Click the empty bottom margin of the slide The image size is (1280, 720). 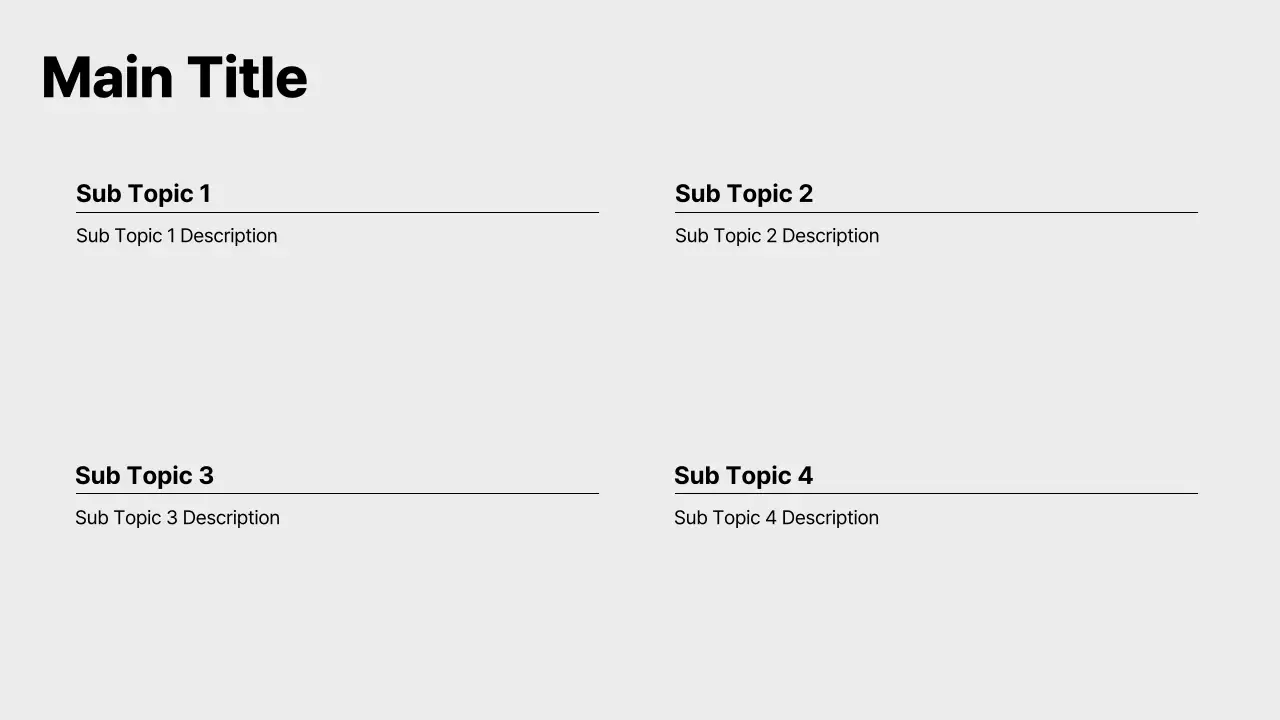click(640, 690)
